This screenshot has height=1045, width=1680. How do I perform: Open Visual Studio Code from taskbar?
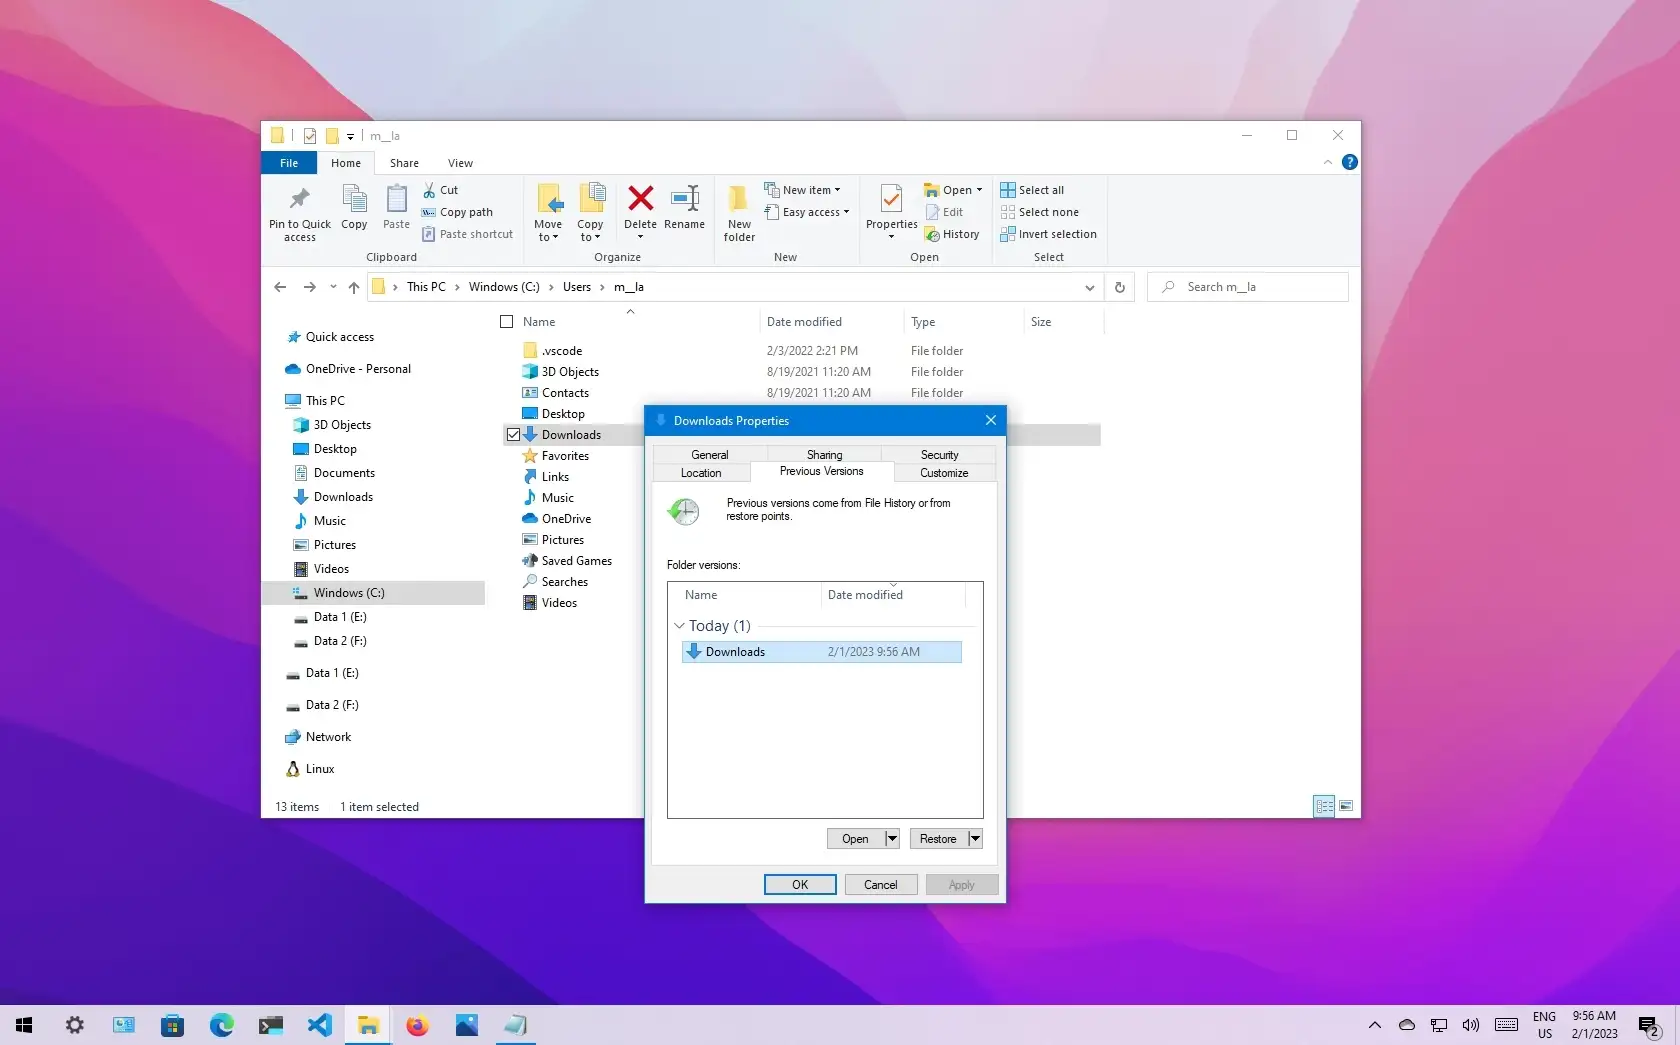click(x=319, y=1025)
